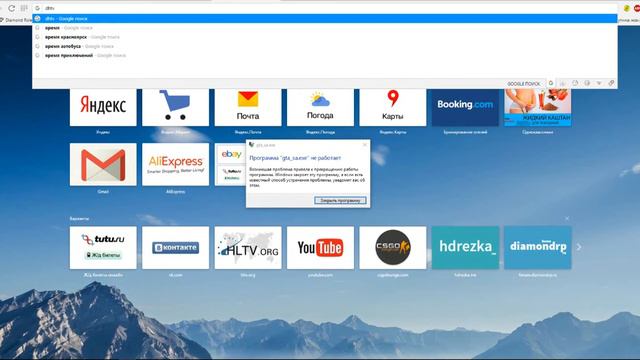This screenshot has width=640, height=360.
Task: Open the YouTube suggestion tile
Action: pyautogui.click(x=320, y=248)
